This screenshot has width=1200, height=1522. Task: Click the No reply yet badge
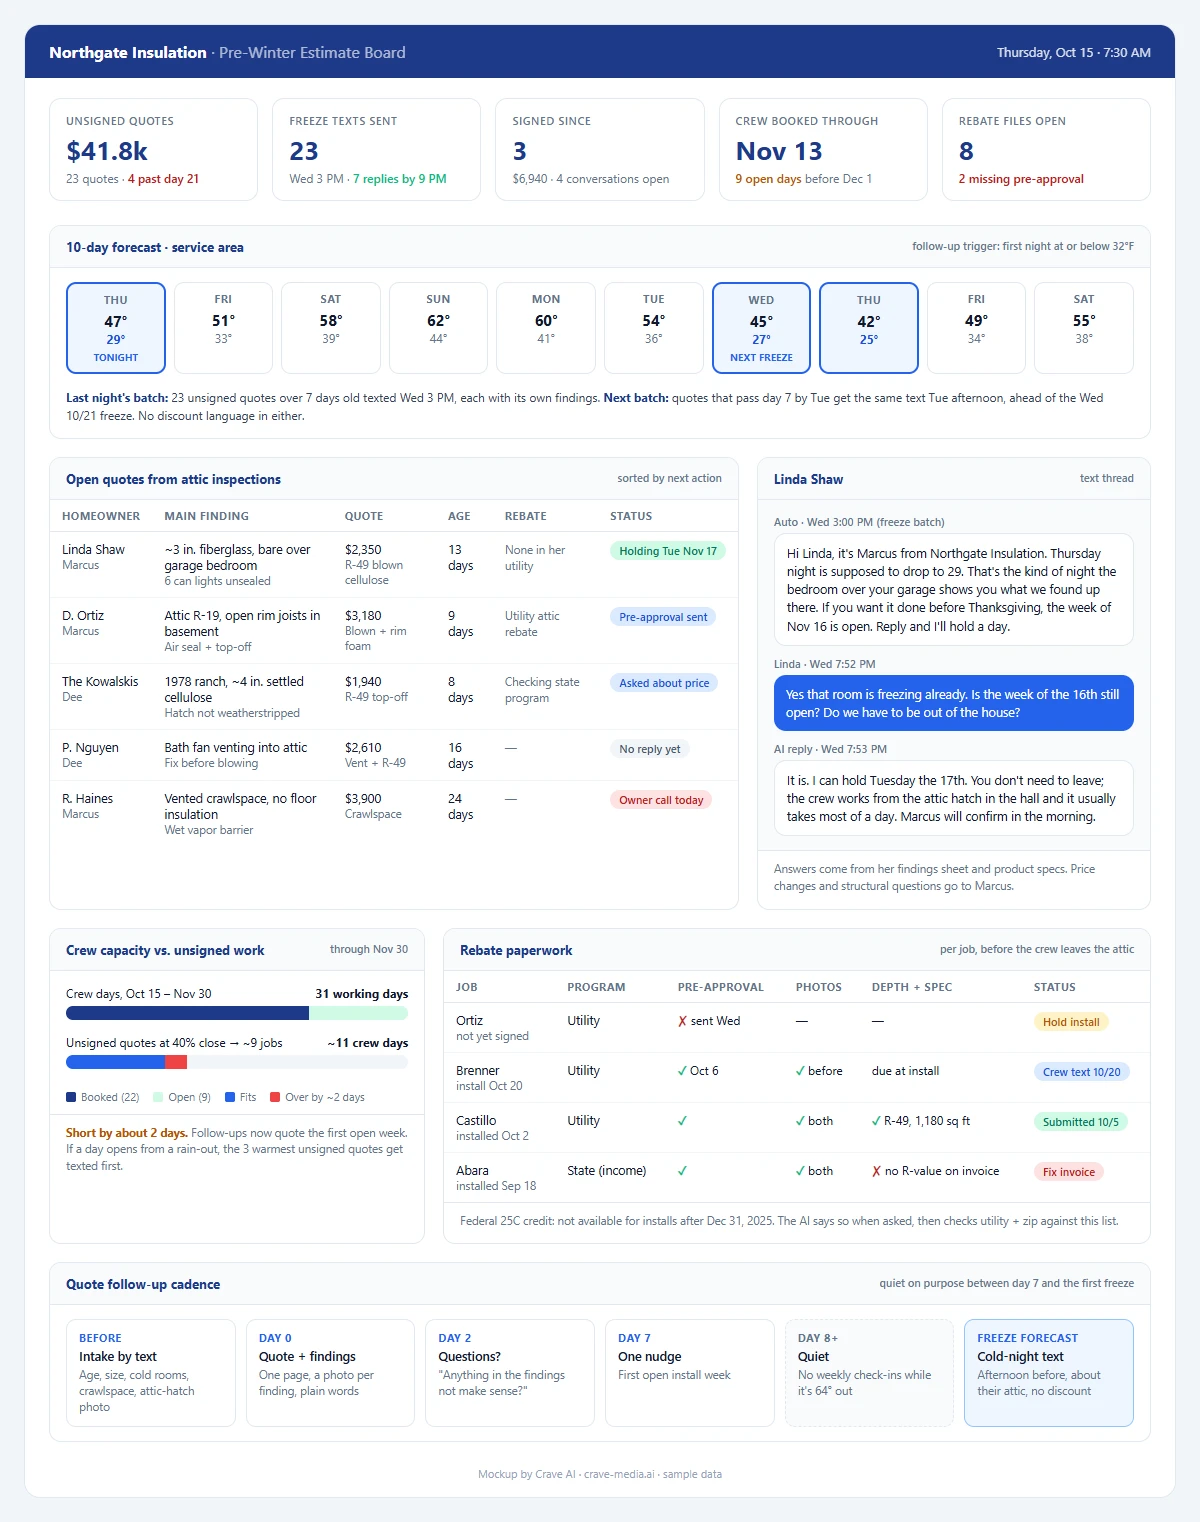[650, 749]
